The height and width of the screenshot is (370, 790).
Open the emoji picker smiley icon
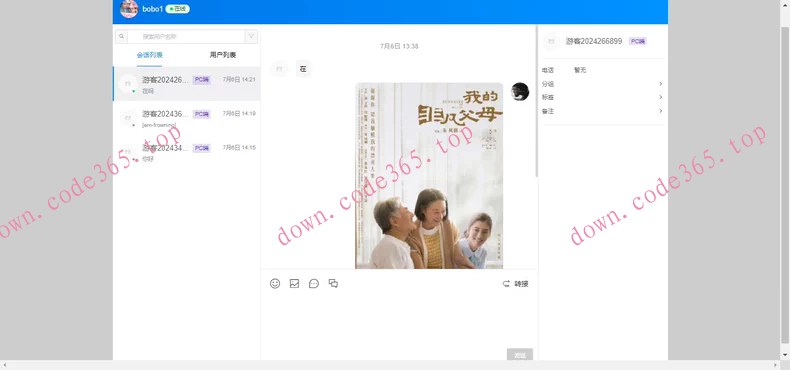[x=275, y=284]
